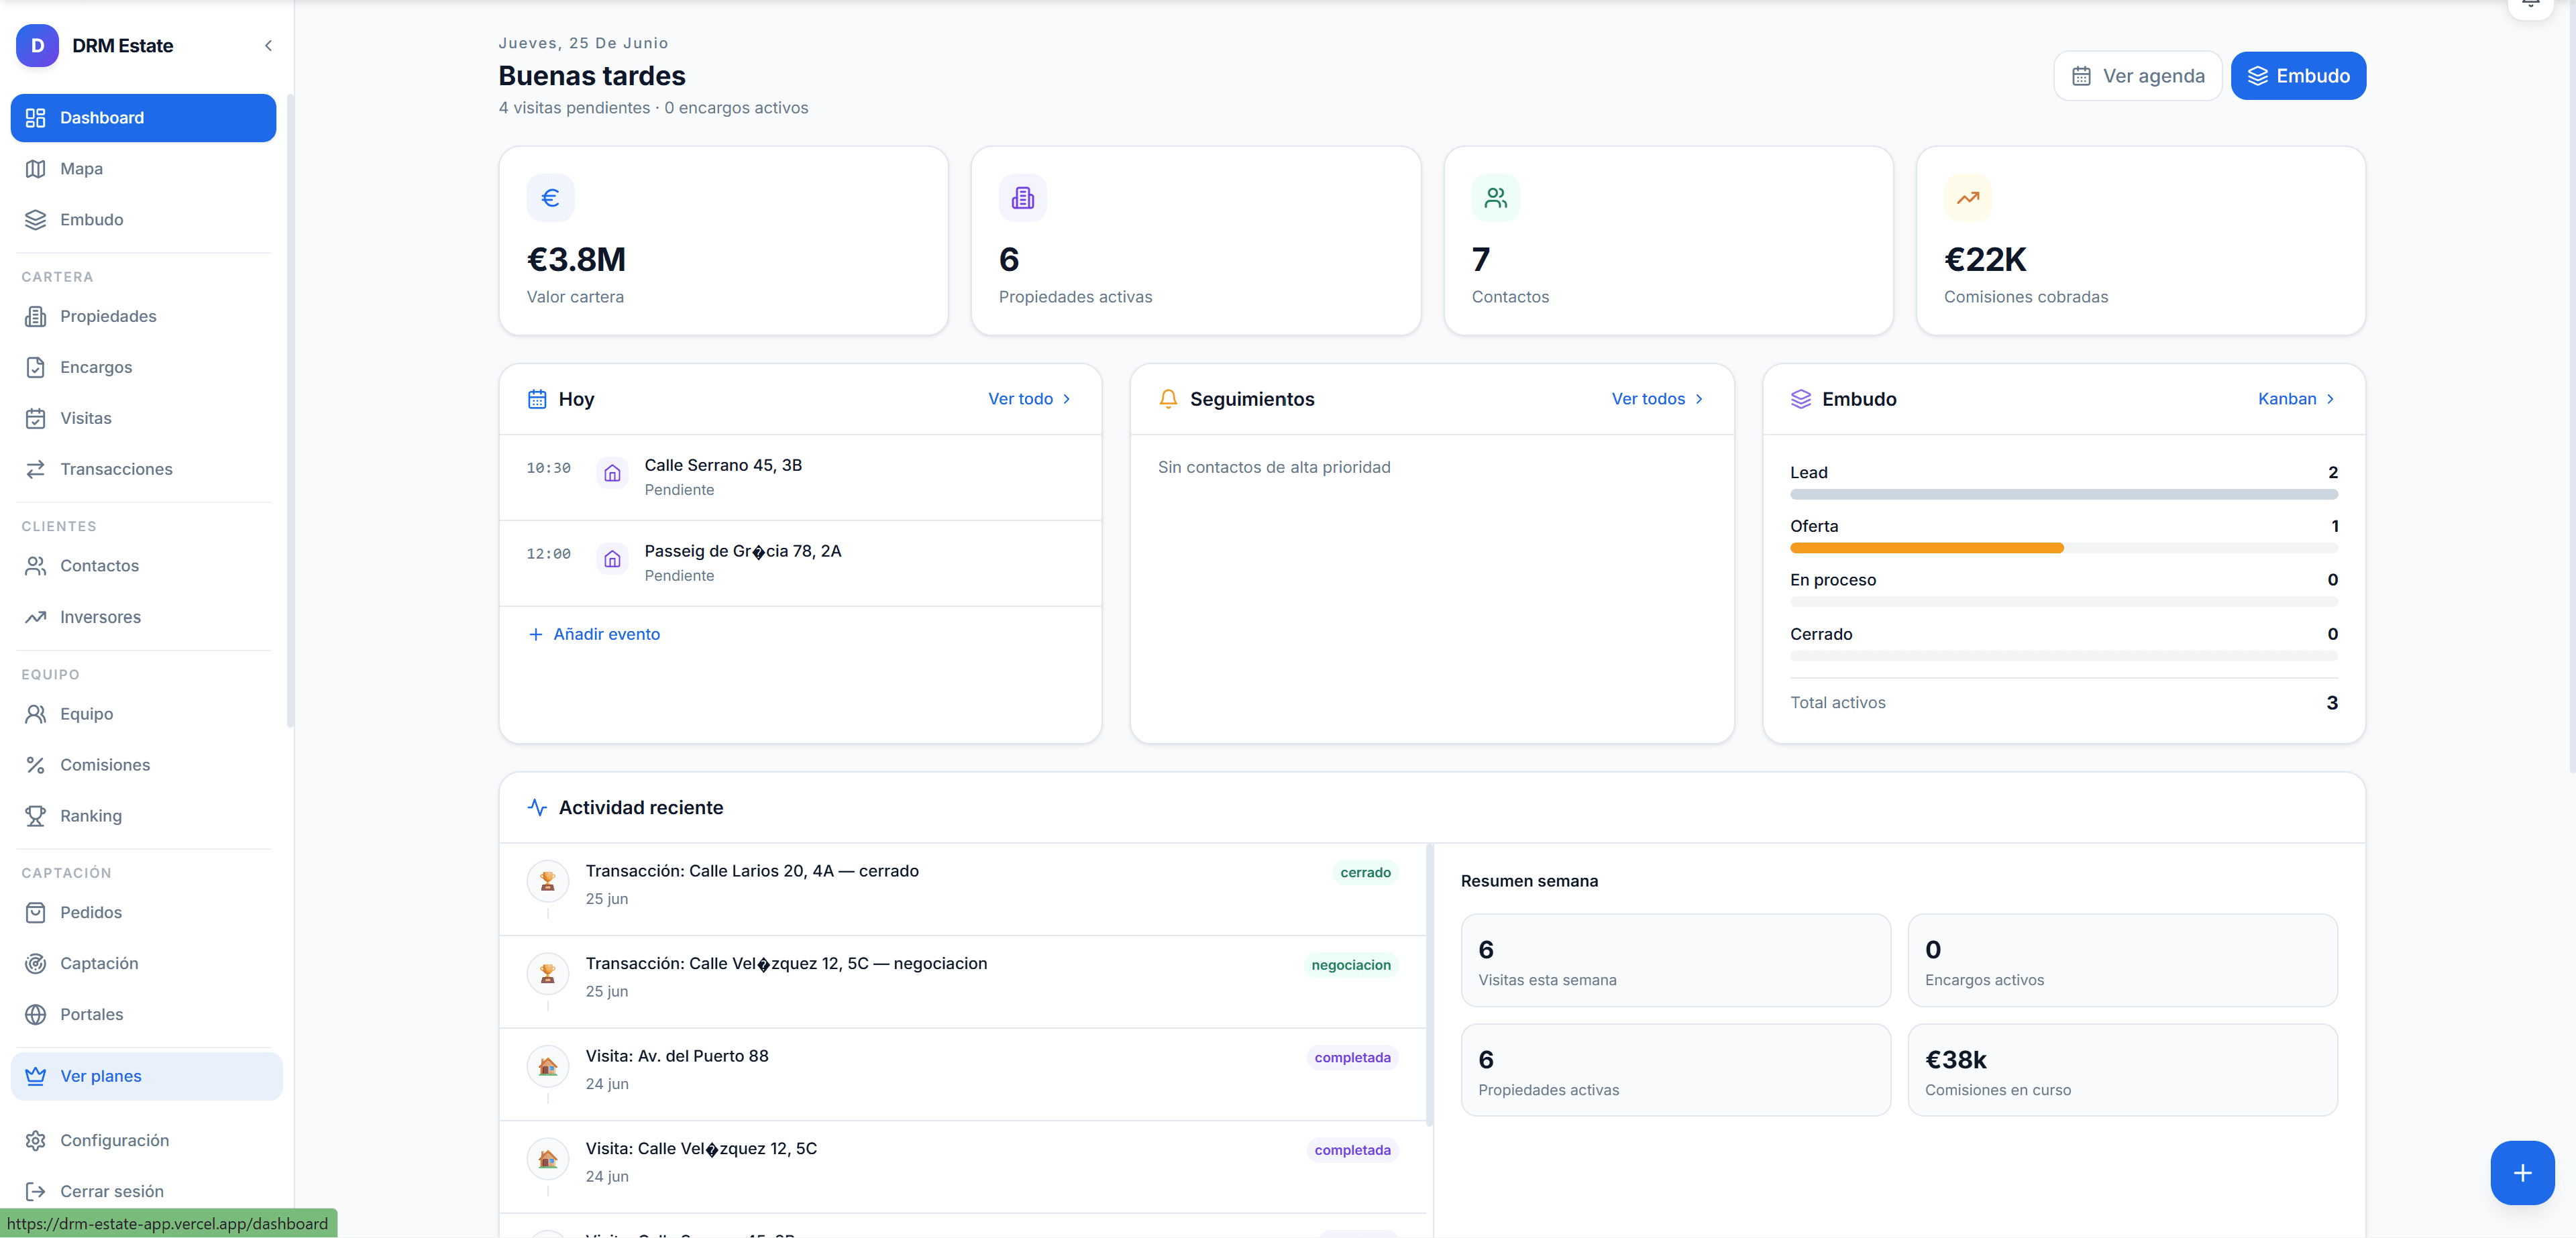Click the Inversores trend icon
This screenshot has height=1238, width=2576.
tap(36, 617)
